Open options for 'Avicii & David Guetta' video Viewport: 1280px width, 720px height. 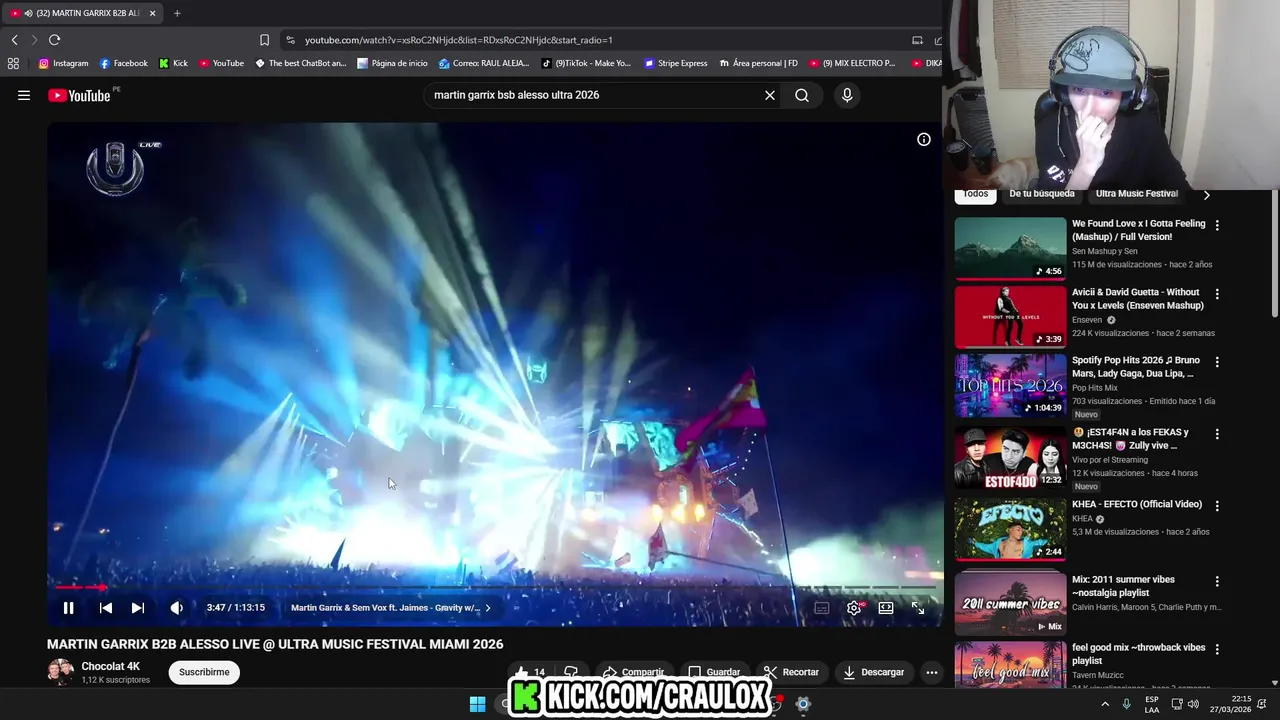[1217, 295]
